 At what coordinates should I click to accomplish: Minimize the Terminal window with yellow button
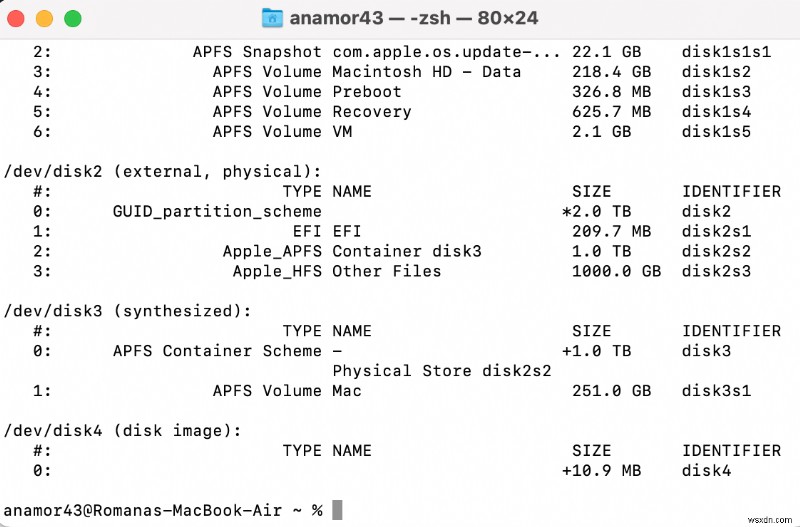point(46,19)
